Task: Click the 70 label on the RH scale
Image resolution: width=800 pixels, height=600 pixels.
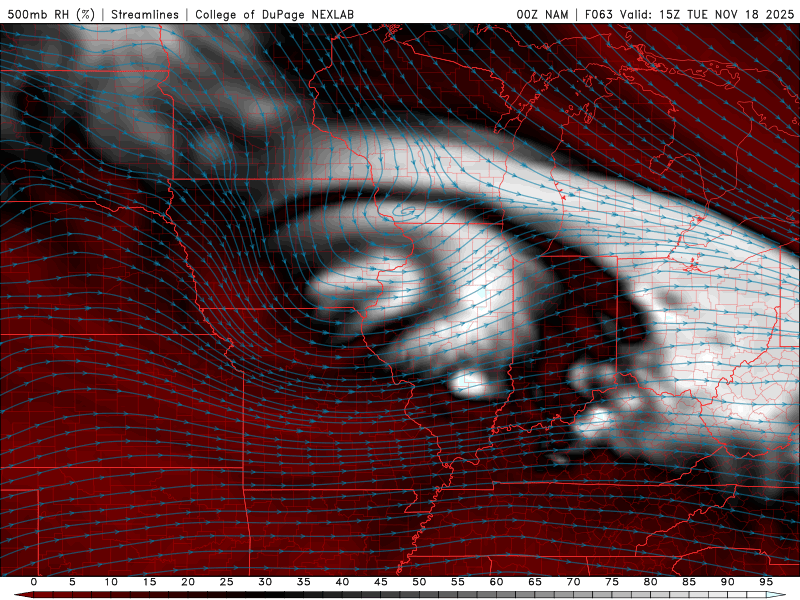Action: (573, 582)
